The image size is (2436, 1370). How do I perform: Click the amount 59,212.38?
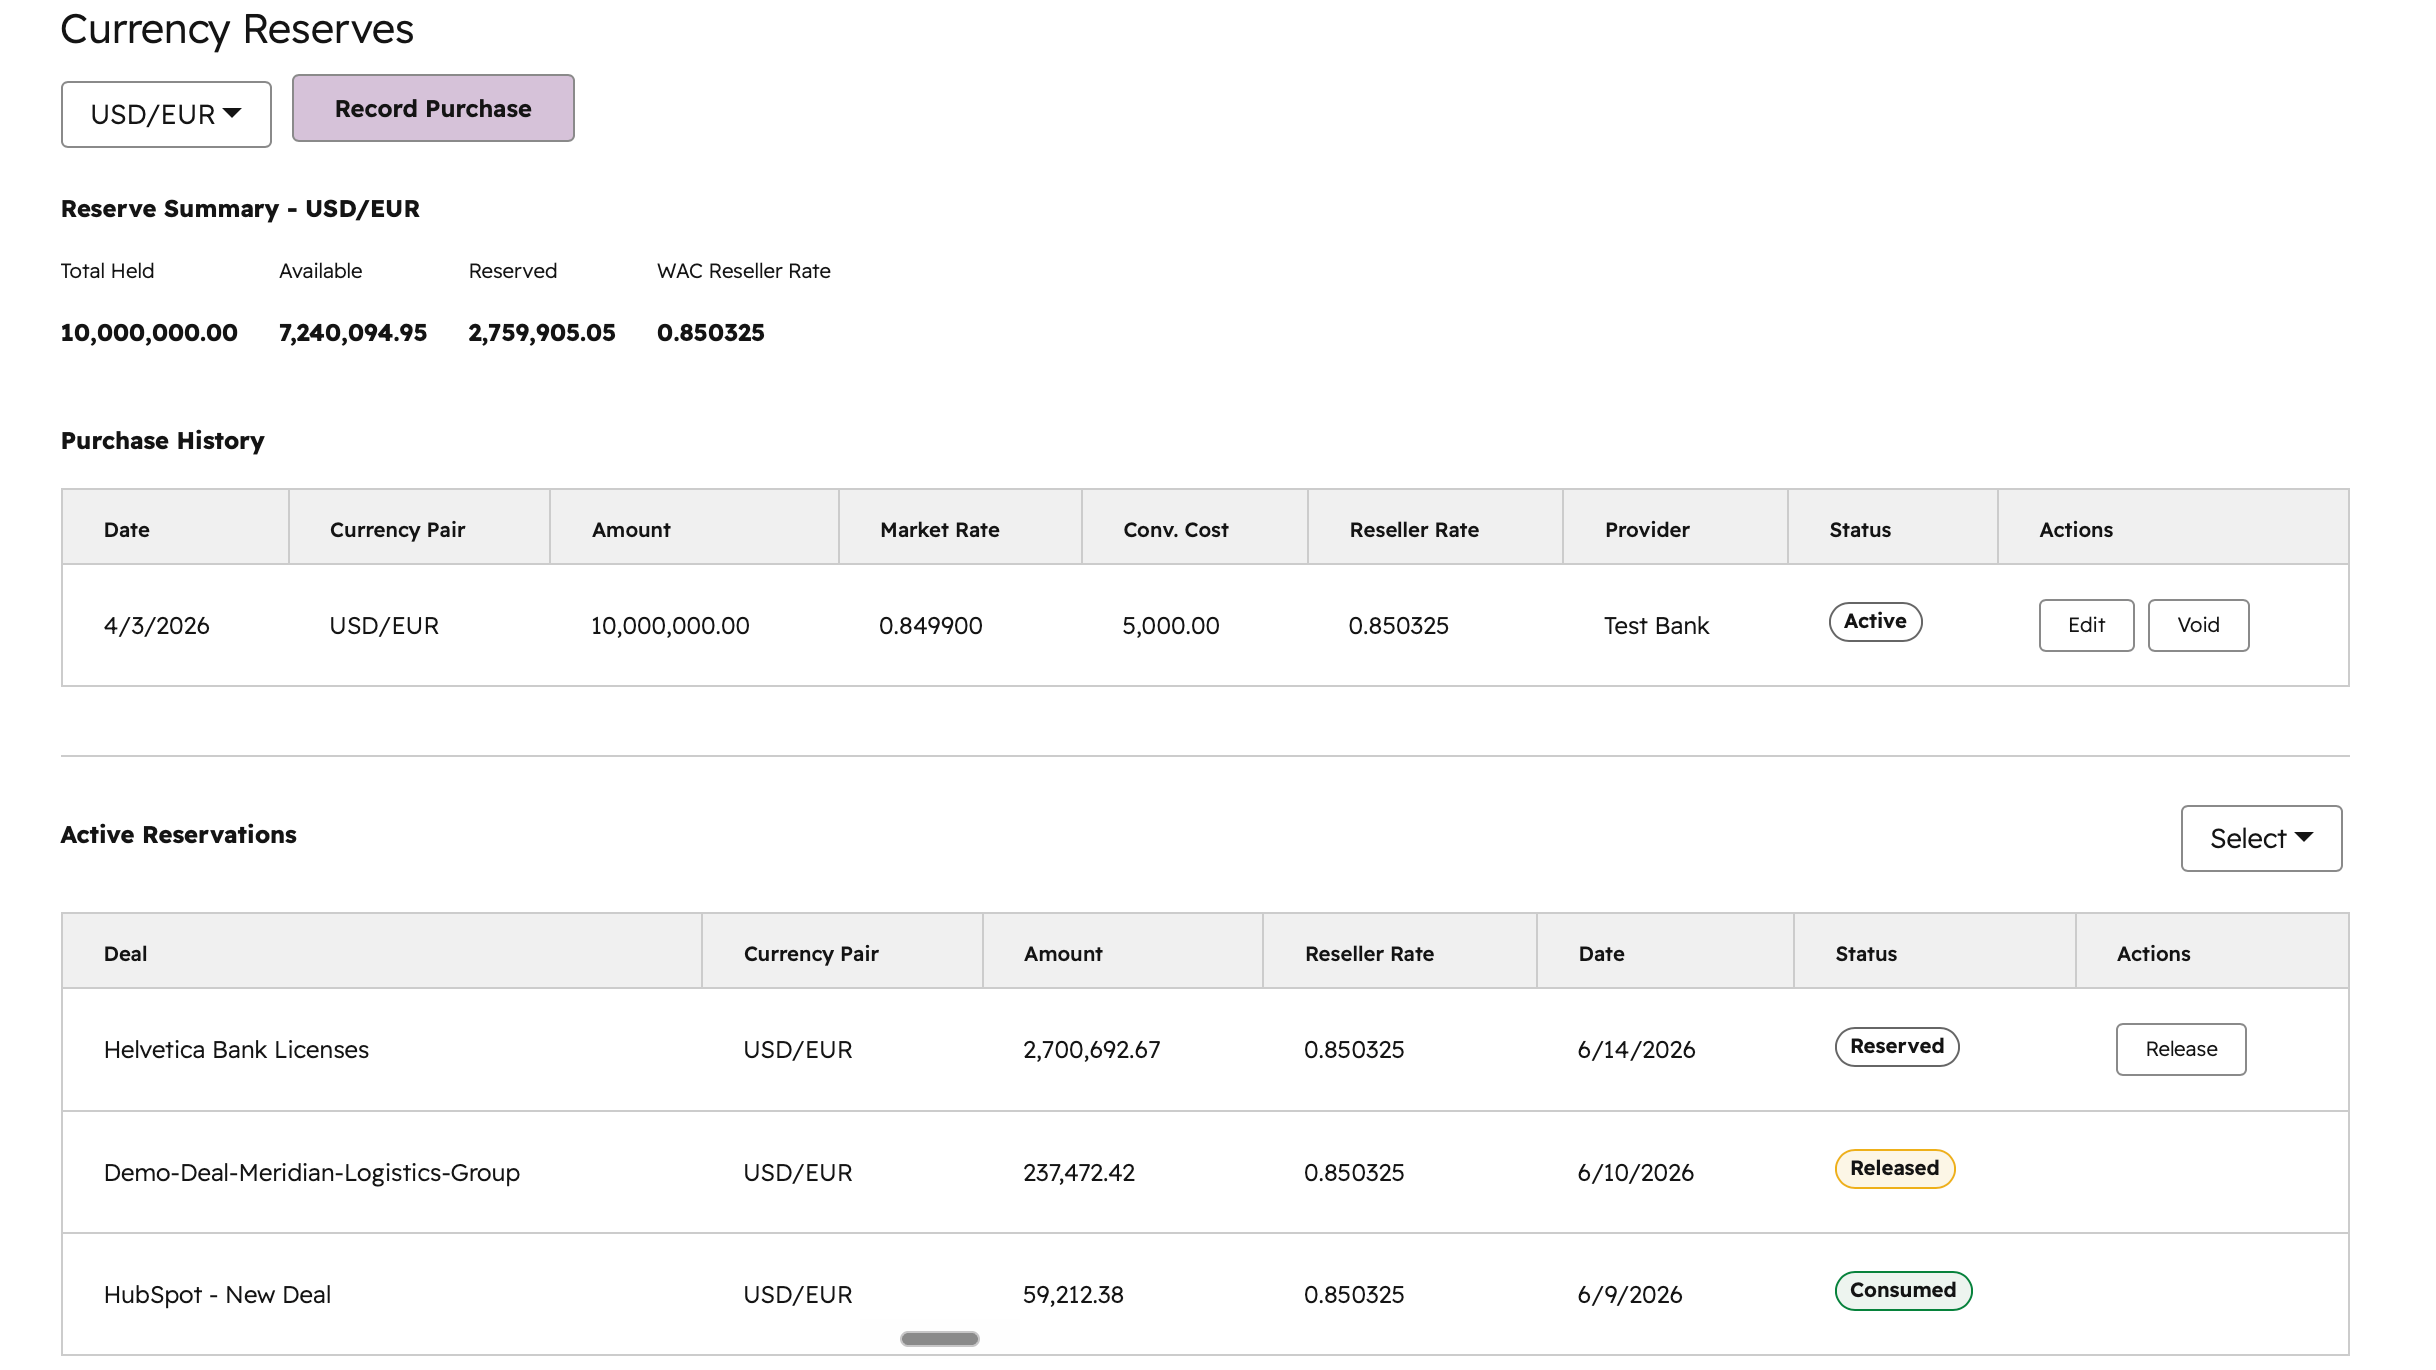coord(1073,1294)
